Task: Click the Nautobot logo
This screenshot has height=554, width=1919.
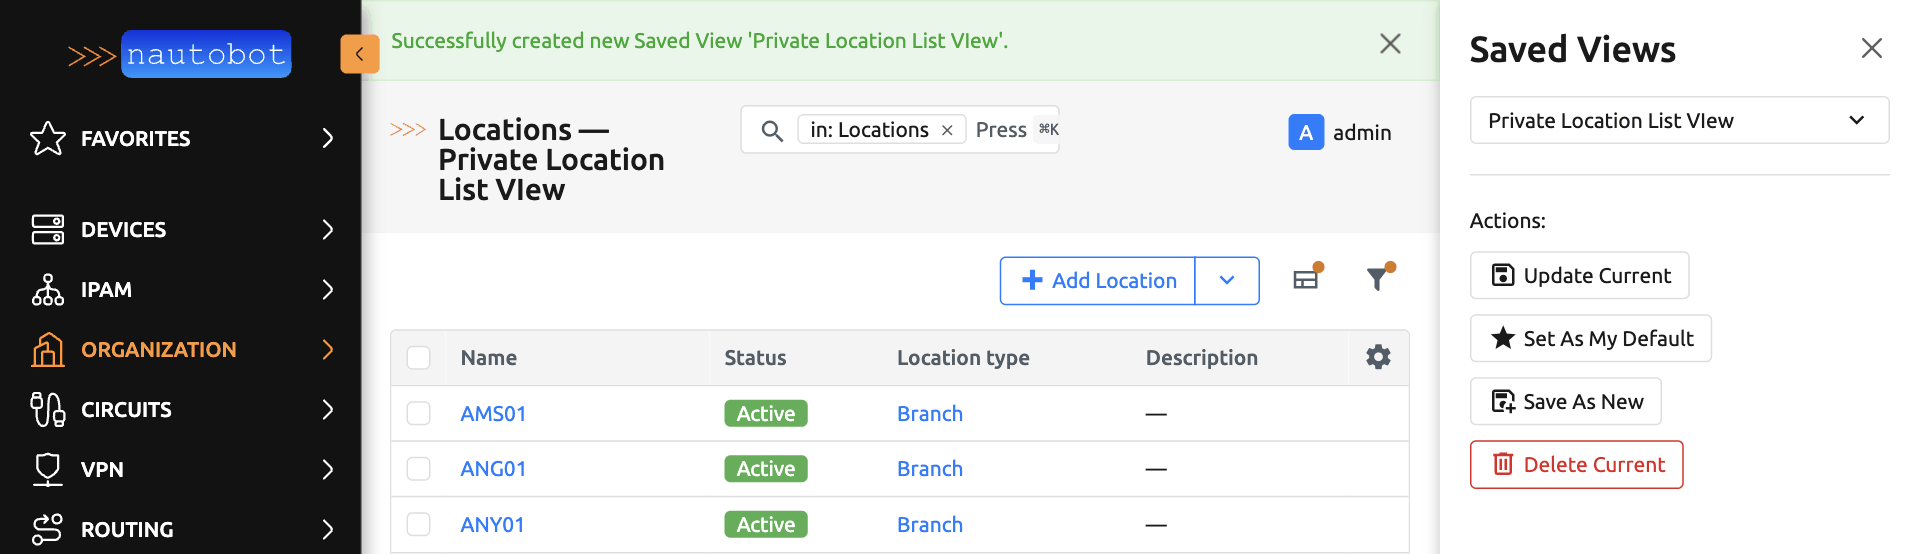Action: [x=180, y=54]
